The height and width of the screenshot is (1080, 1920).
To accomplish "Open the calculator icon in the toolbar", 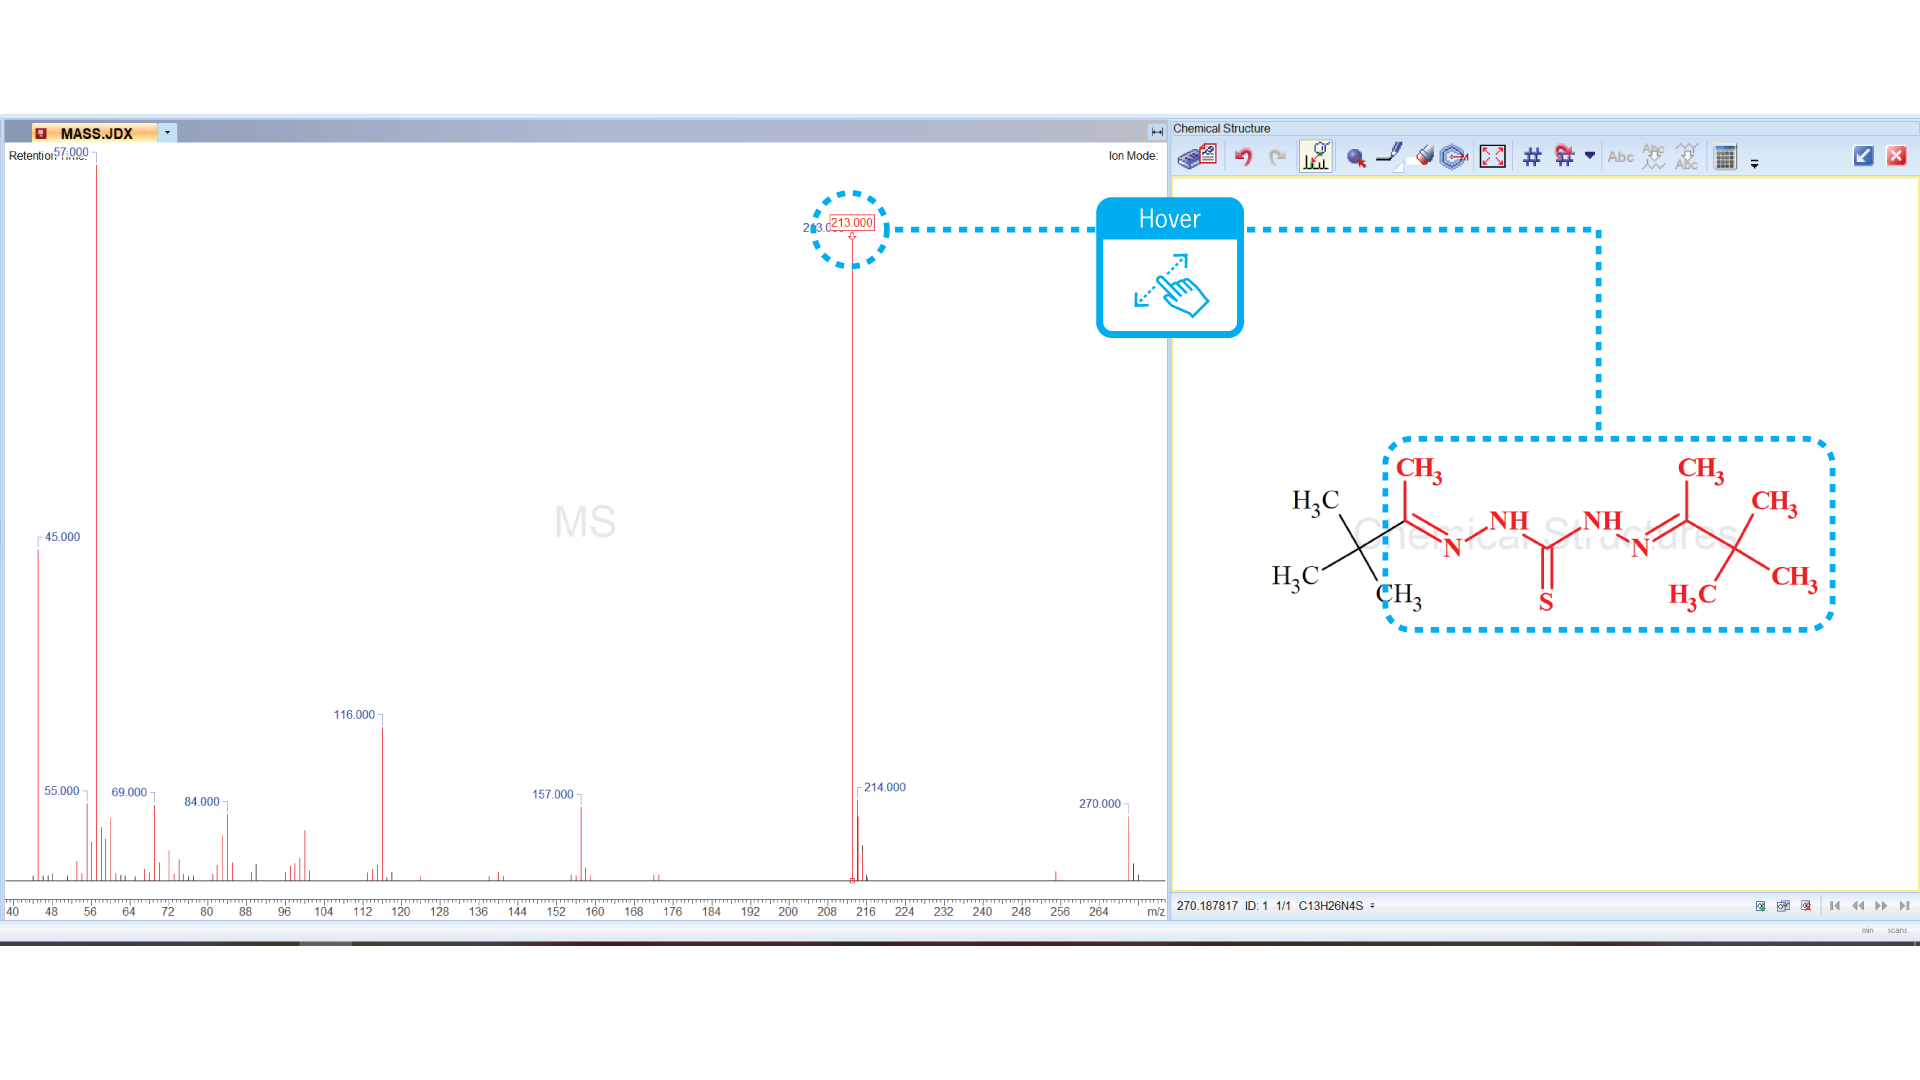I will click(1726, 157).
